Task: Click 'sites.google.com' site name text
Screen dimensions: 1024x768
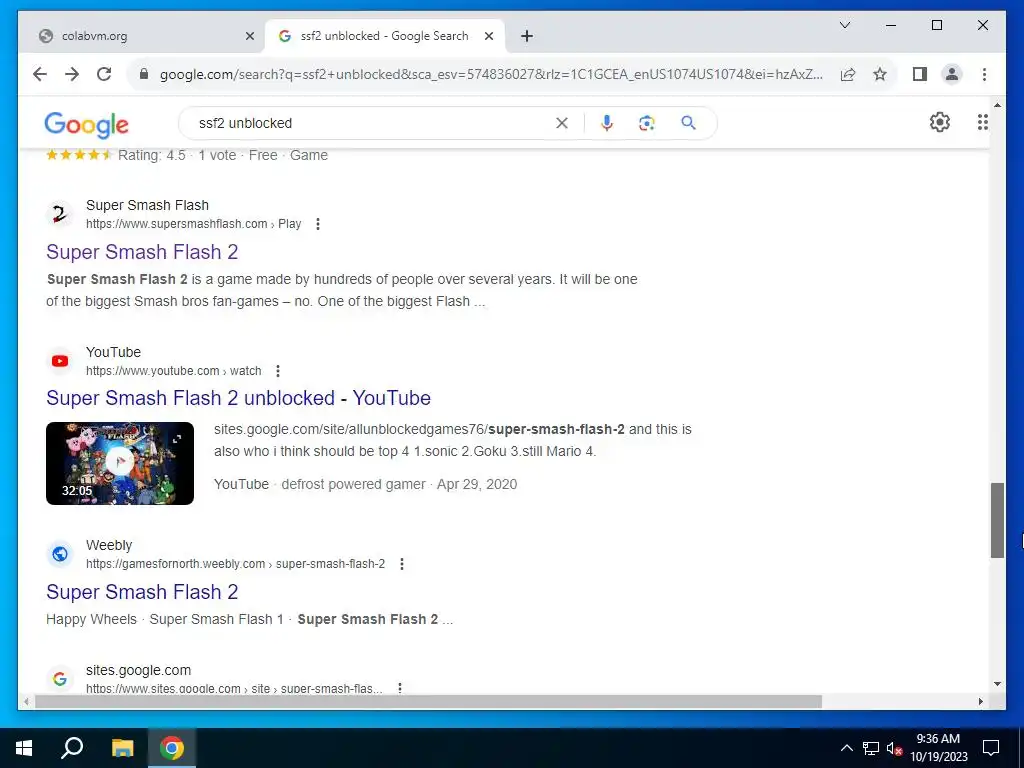Action: pos(138,670)
